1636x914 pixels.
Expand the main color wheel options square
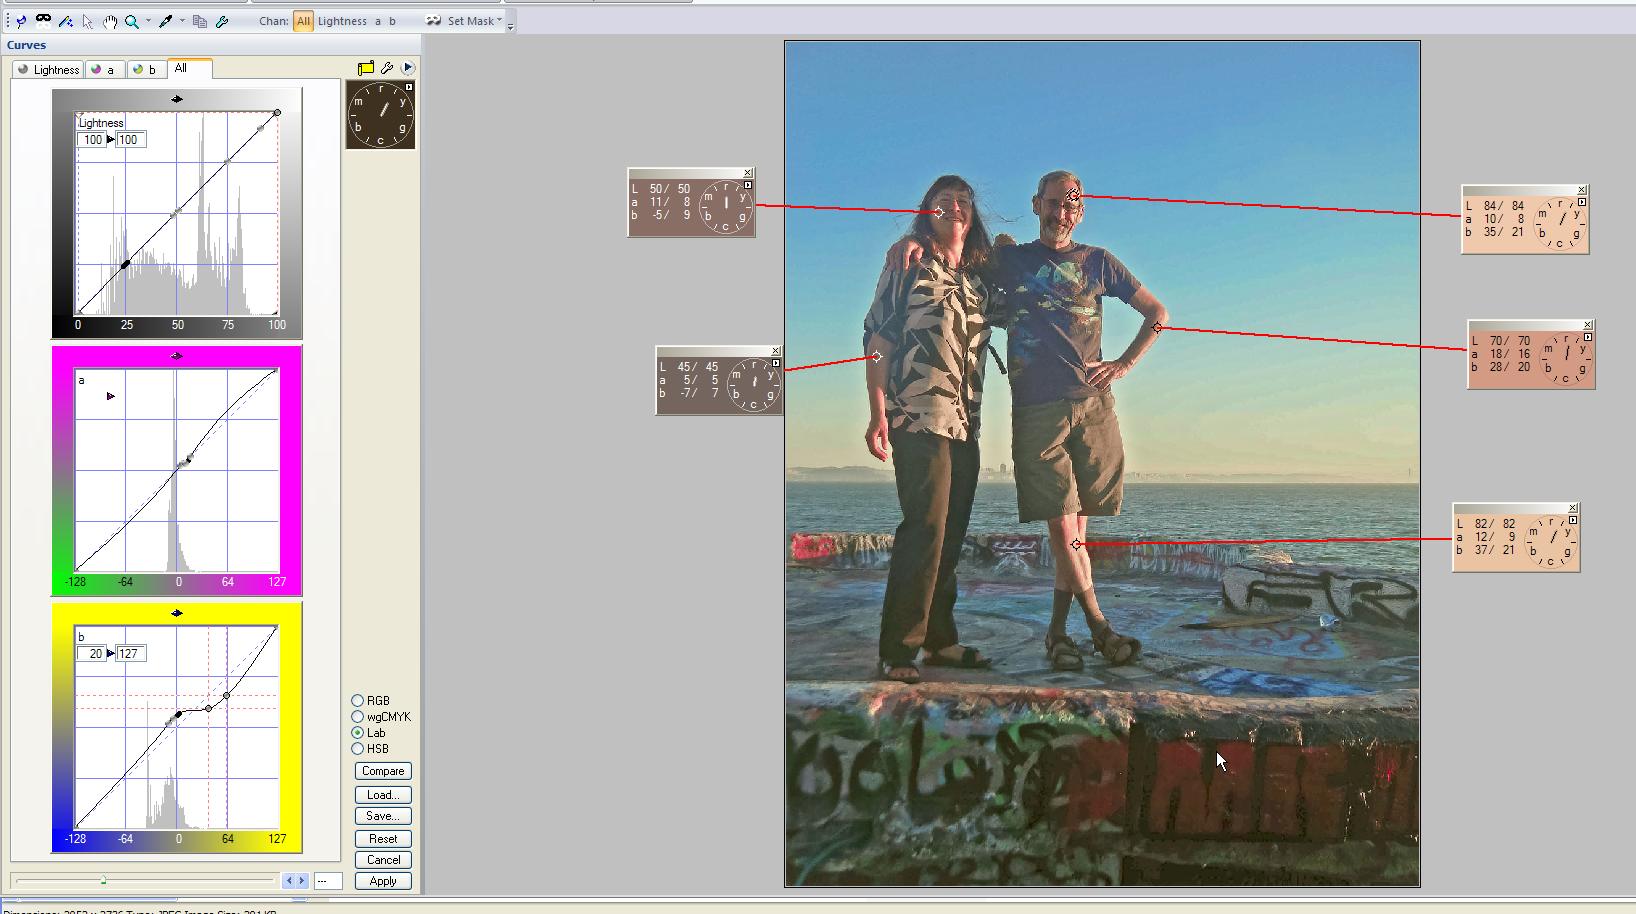tap(409, 87)
